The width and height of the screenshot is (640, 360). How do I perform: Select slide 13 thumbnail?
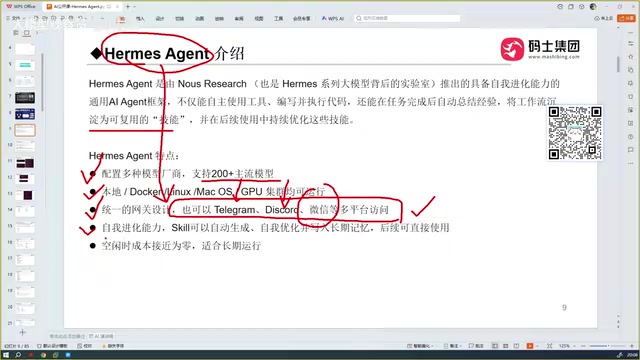pyautogui.click(x=25, y=195)
